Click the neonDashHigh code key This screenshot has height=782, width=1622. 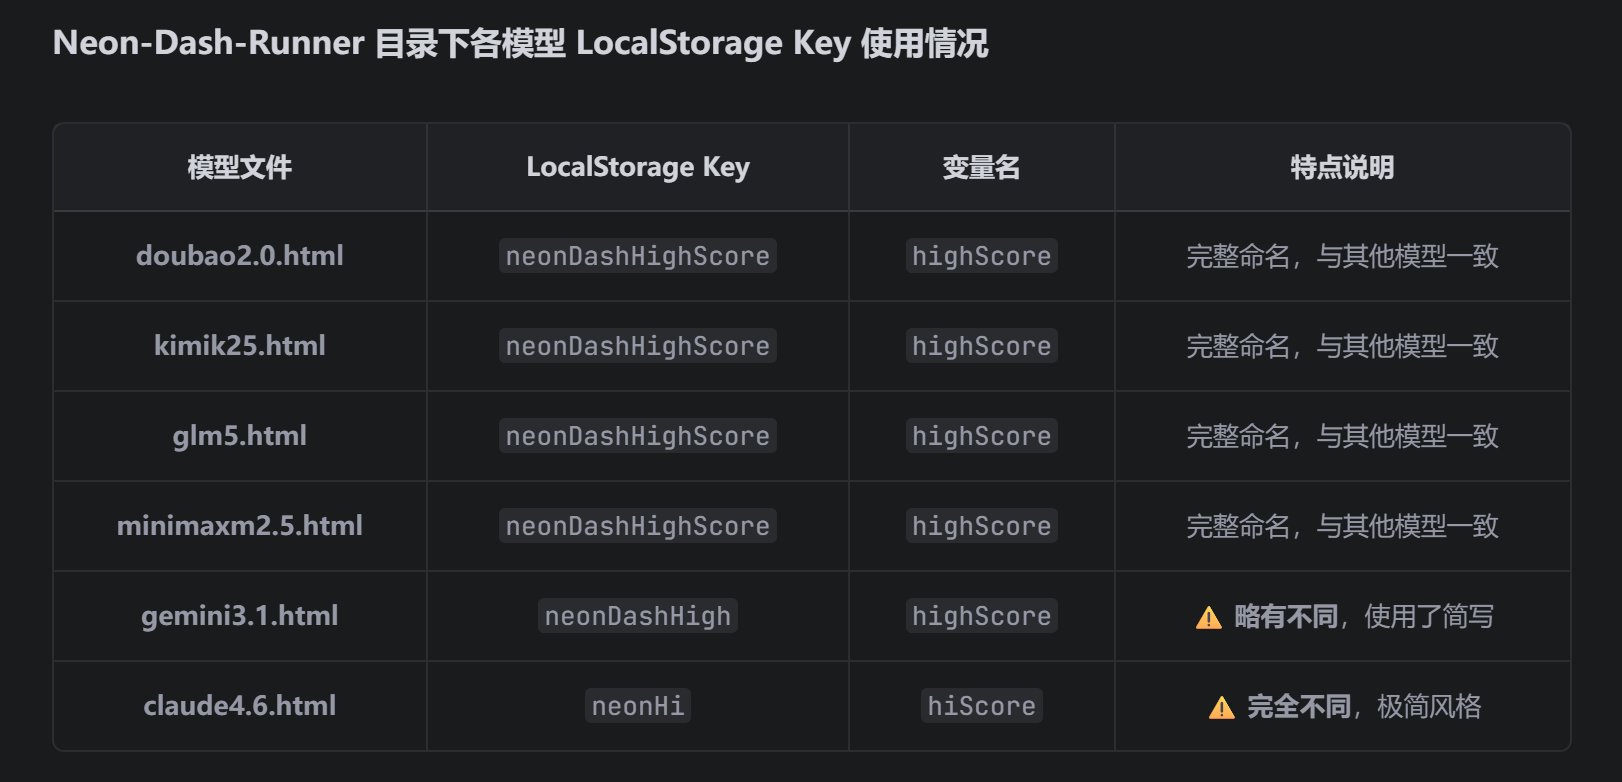pos(638,616)
